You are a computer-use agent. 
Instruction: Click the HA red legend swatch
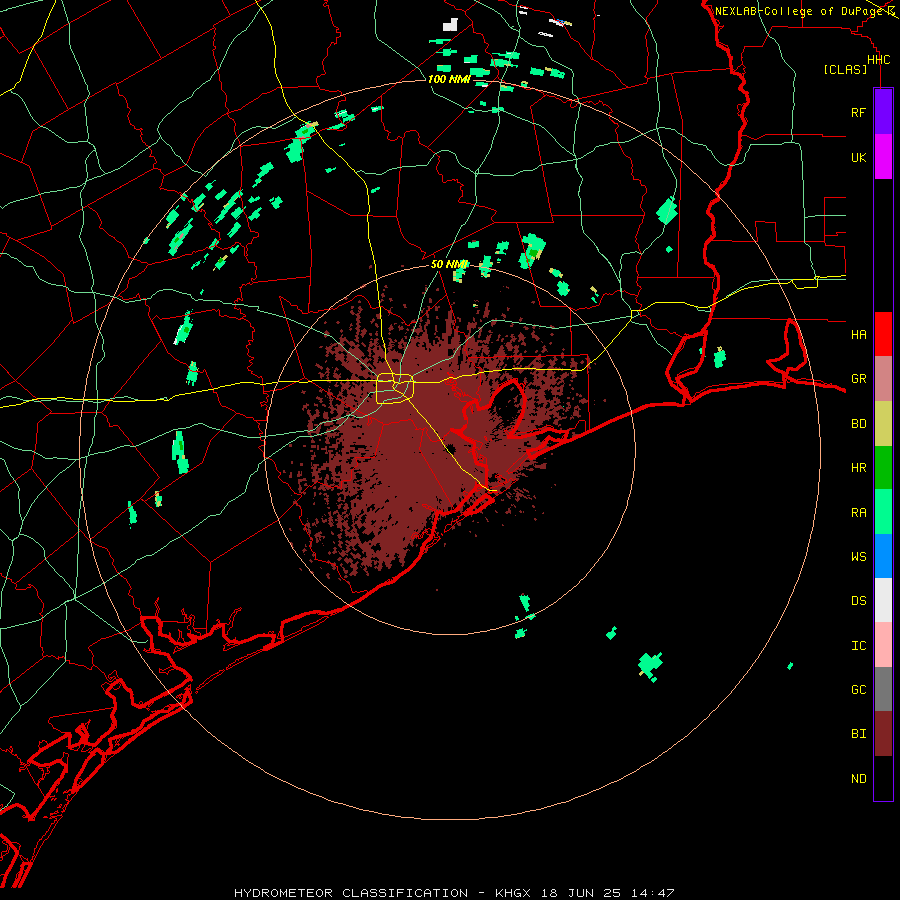[x=883, y=334]
